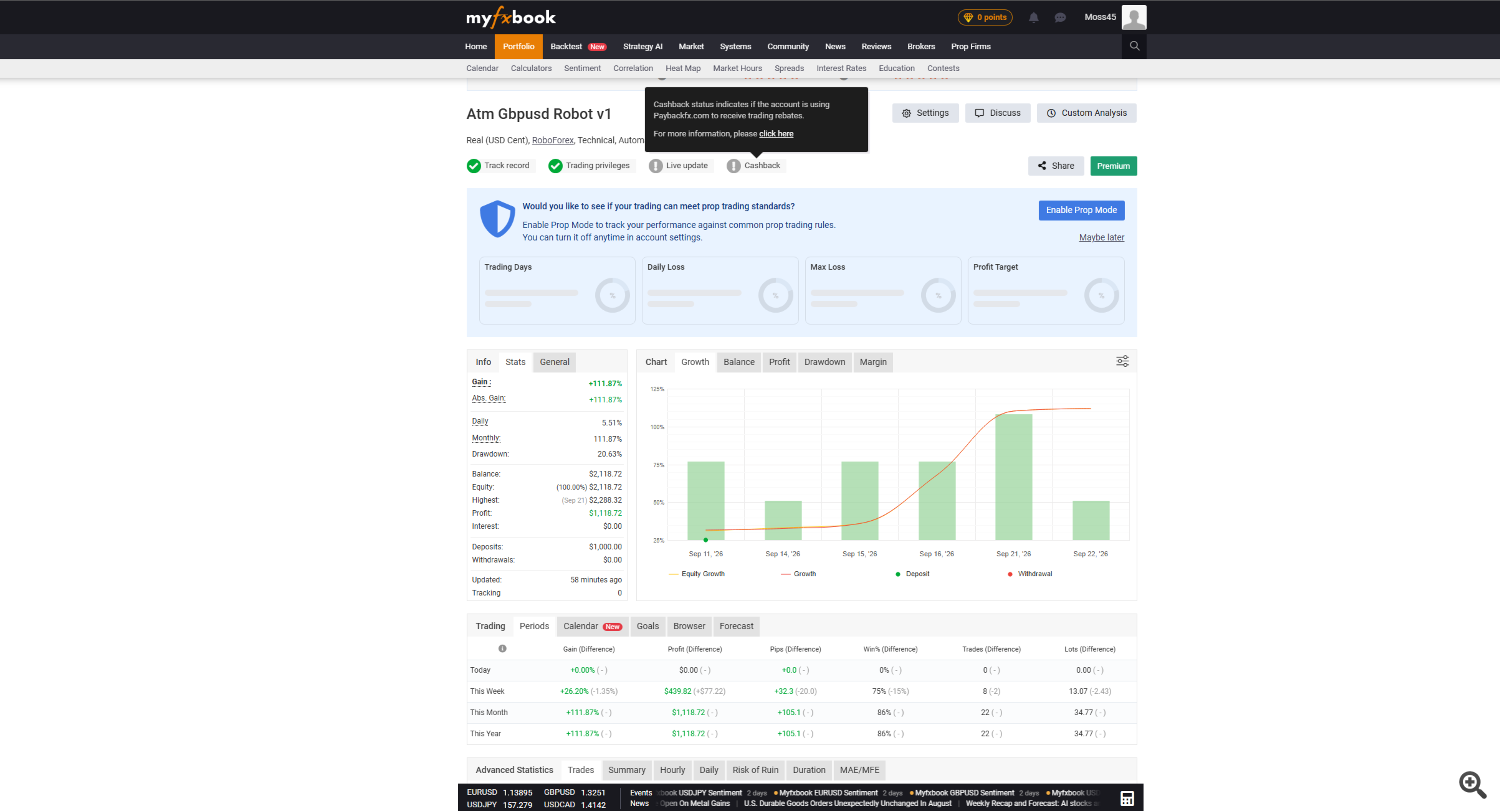Viewport: 1500px width, 811px height.
Task: Switch to the Calendar trading tab
Action: (x=592, y=626)
